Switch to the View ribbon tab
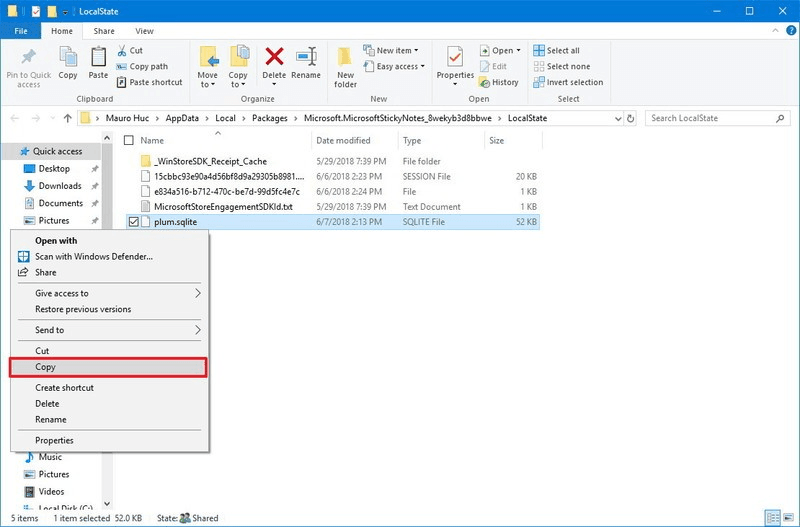The image size is (800, 527). pyautogui.click(x=144, y=31)
